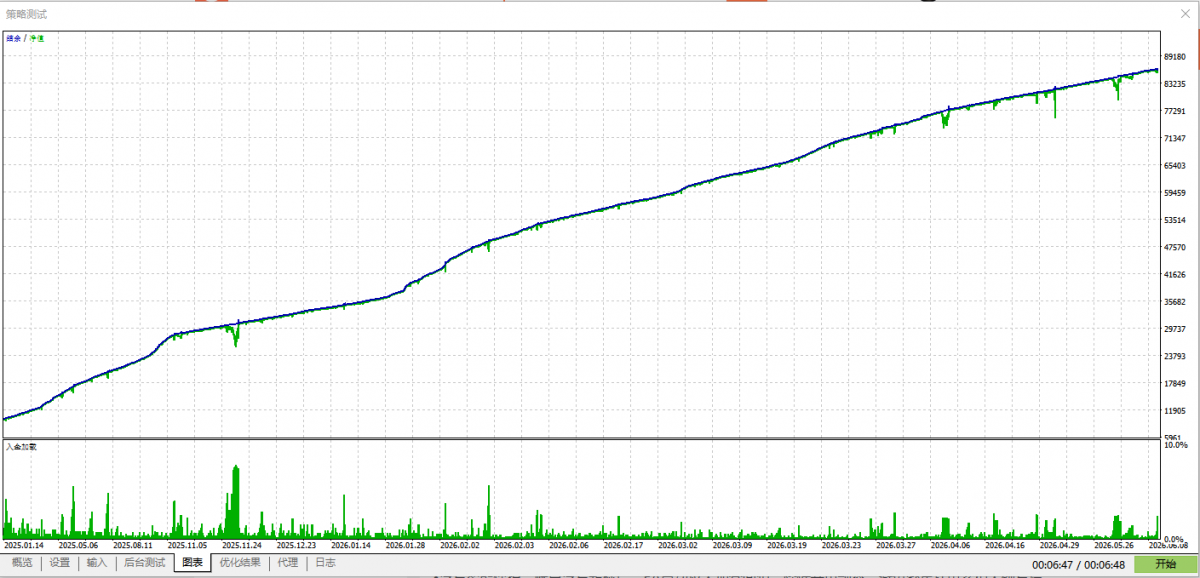Click the 83235 axis value
Screen dimensions: 1200x578
pyautogui.click(x=1175, y=84)
